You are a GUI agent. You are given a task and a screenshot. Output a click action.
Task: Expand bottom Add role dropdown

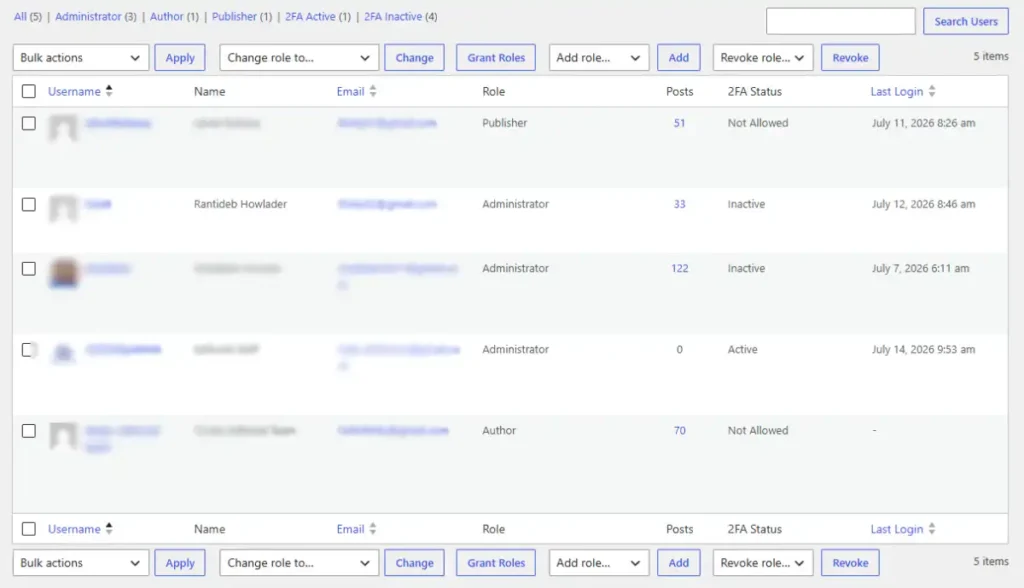pyautogui.click(x=599, y=563)
